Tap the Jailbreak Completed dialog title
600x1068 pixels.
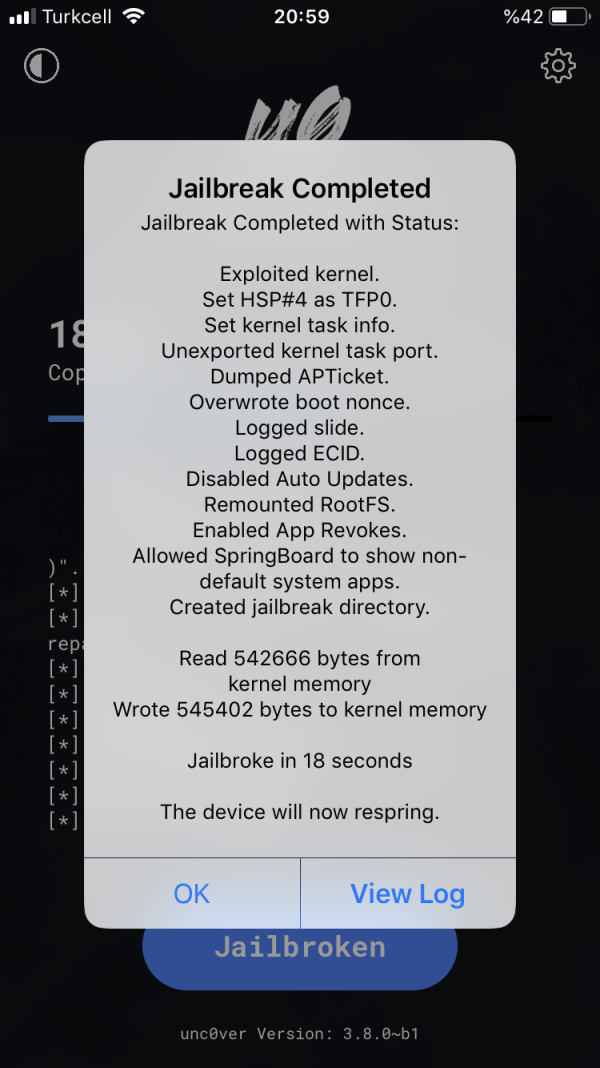click(x=299, y=188)
